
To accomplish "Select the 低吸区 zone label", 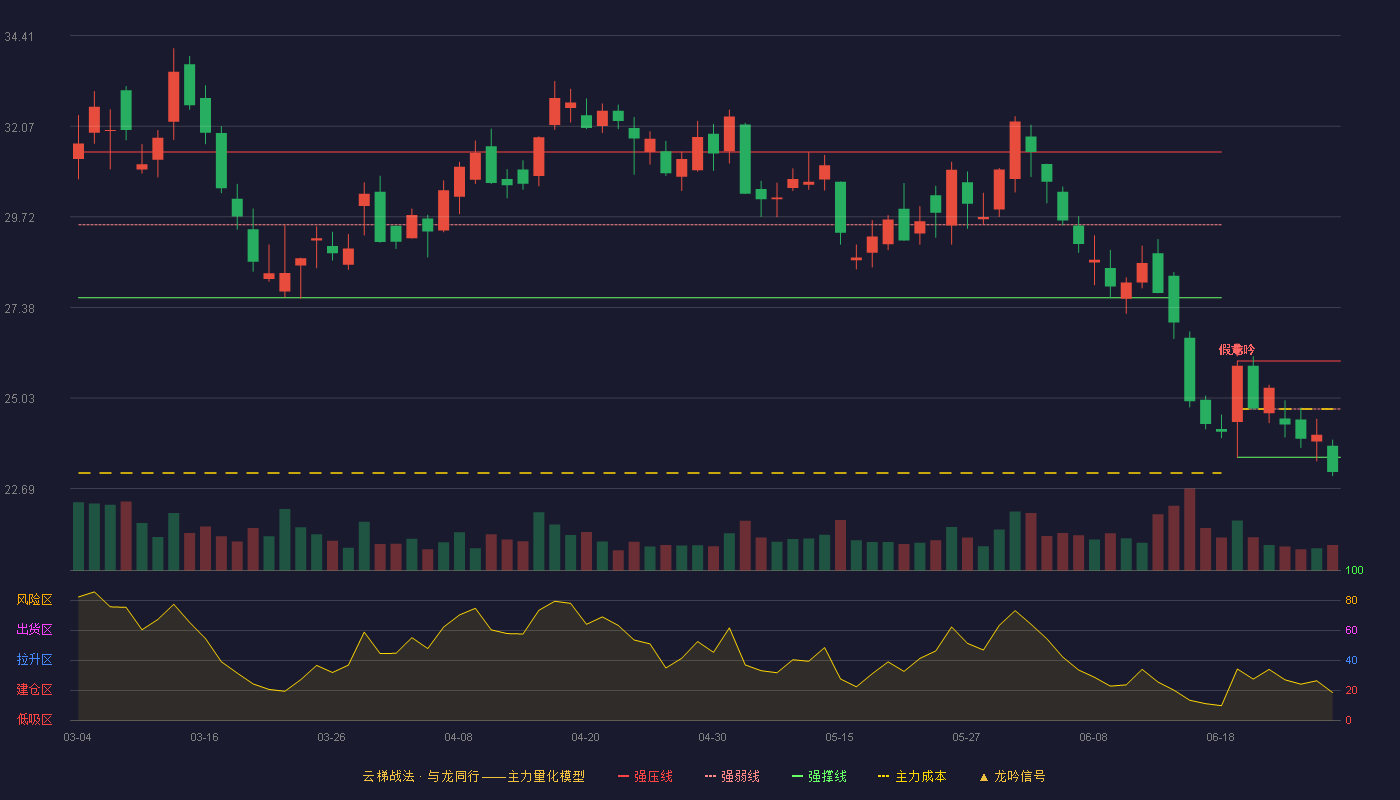I will click(x=34, y=719).
